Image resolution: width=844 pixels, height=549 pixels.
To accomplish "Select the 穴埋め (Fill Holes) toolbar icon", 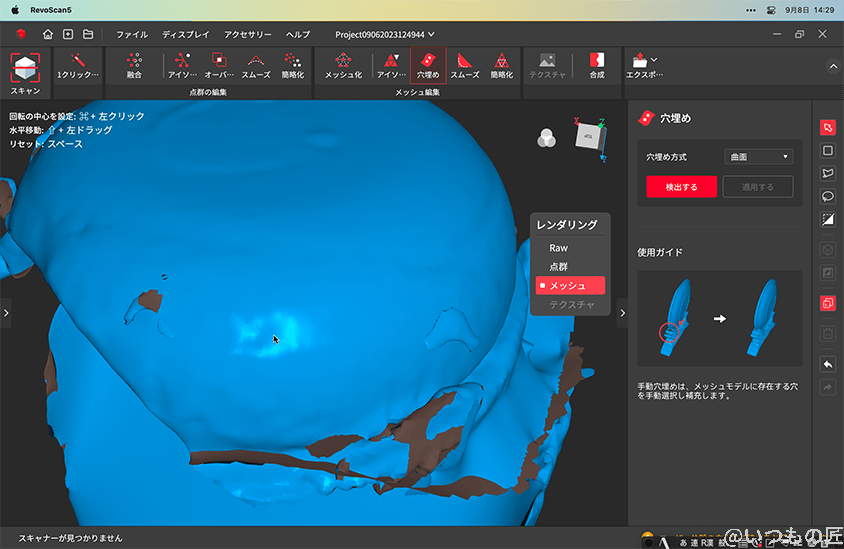I will [x=428, y=66].
